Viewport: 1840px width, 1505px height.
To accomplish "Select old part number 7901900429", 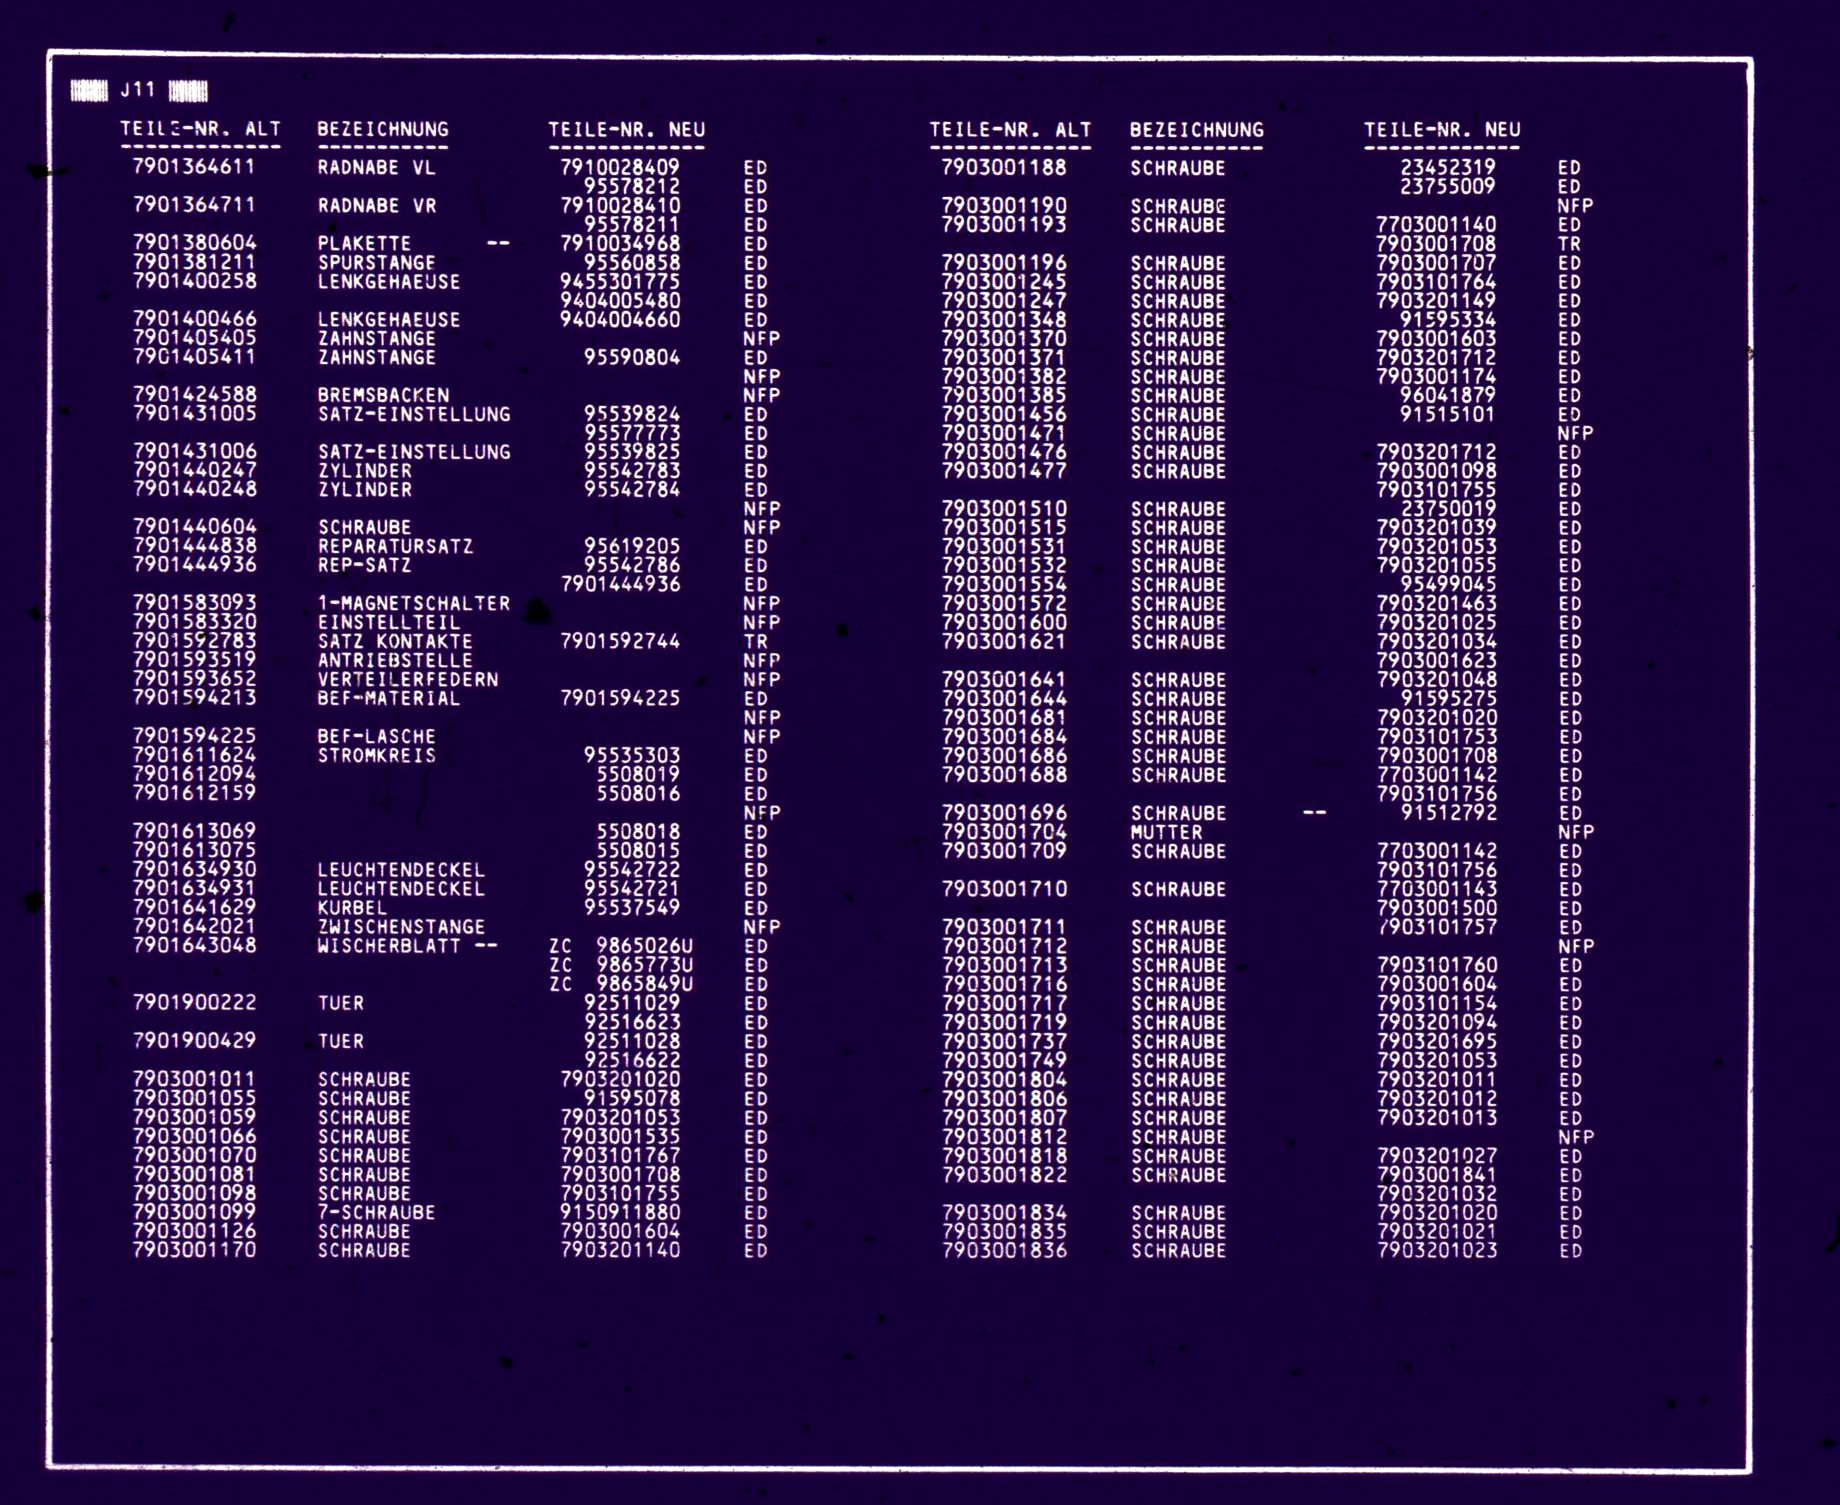I will click(194, 1040).
